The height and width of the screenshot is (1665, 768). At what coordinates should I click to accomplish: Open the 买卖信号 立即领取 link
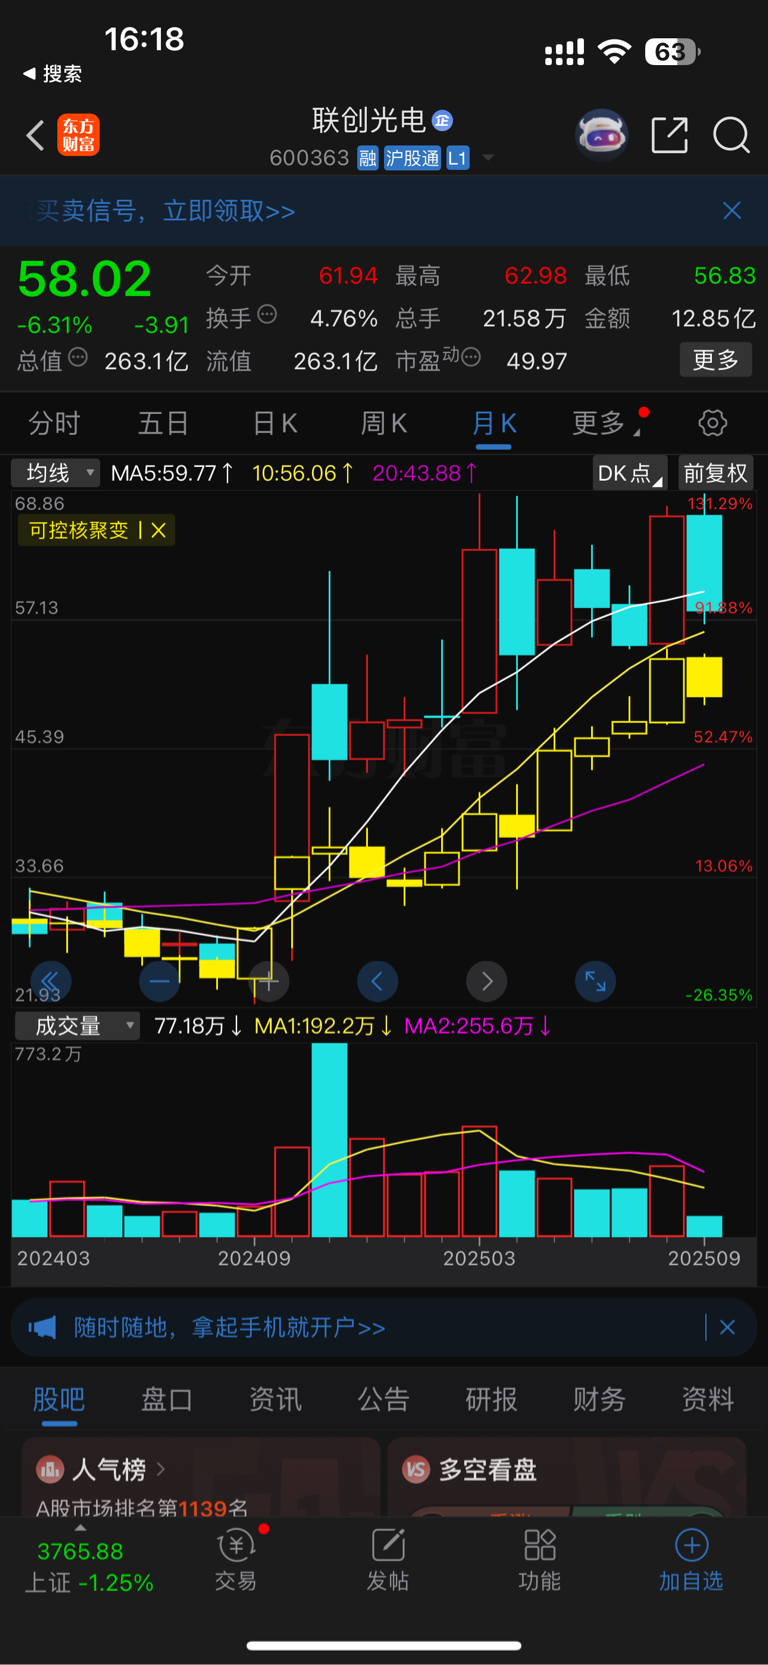tap(166, 210)
